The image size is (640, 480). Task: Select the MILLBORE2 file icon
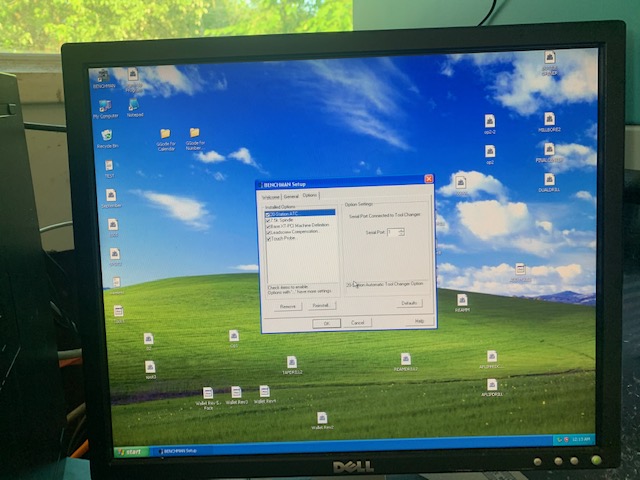click(x=549, y=122)
